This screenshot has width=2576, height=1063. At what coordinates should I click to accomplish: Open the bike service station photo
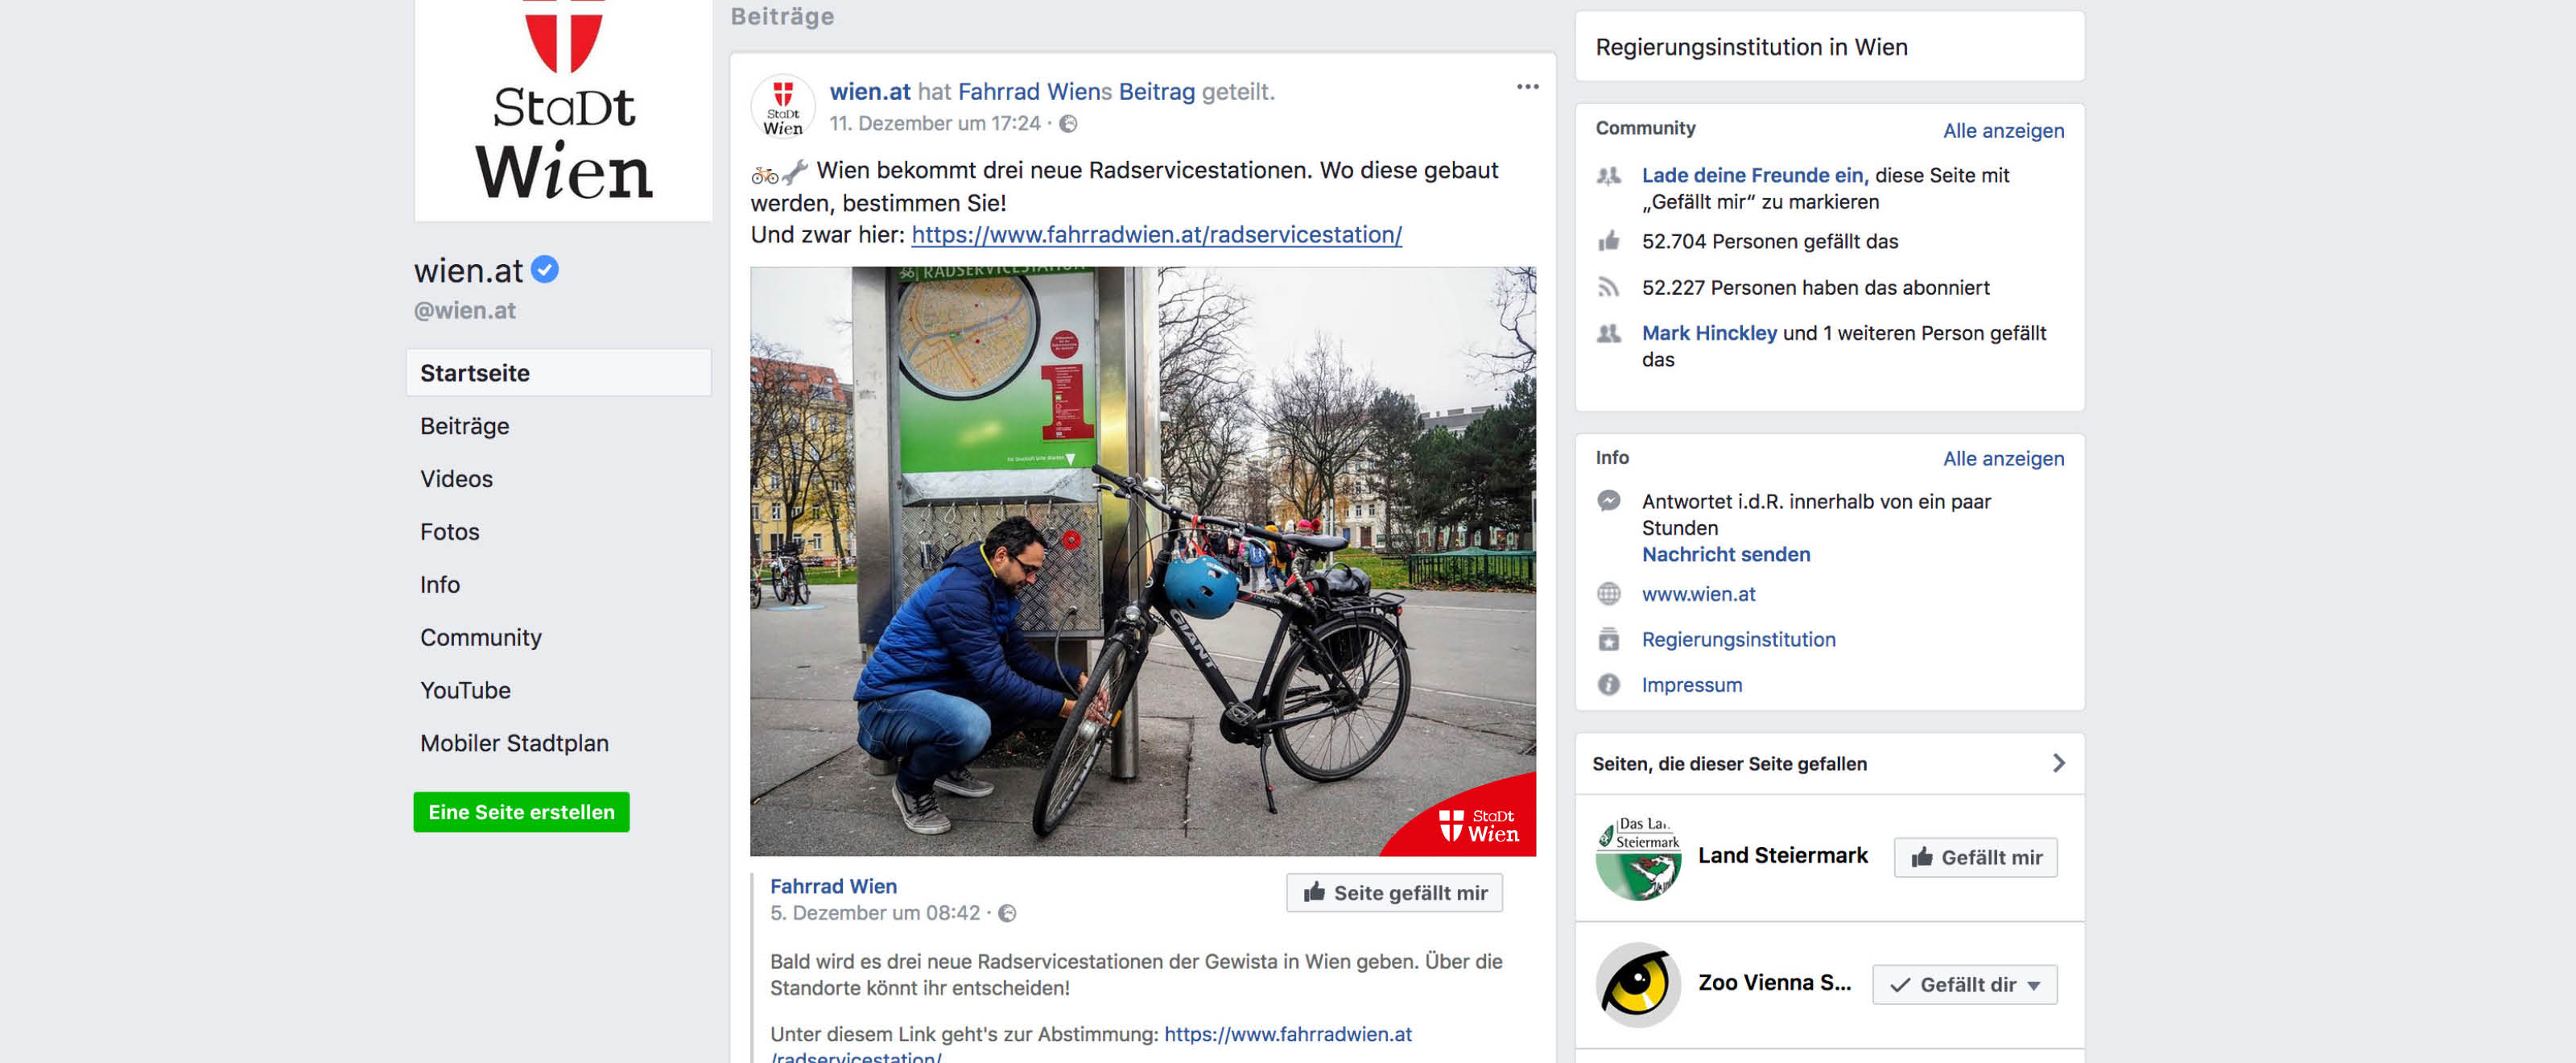tap(1142, 561)
